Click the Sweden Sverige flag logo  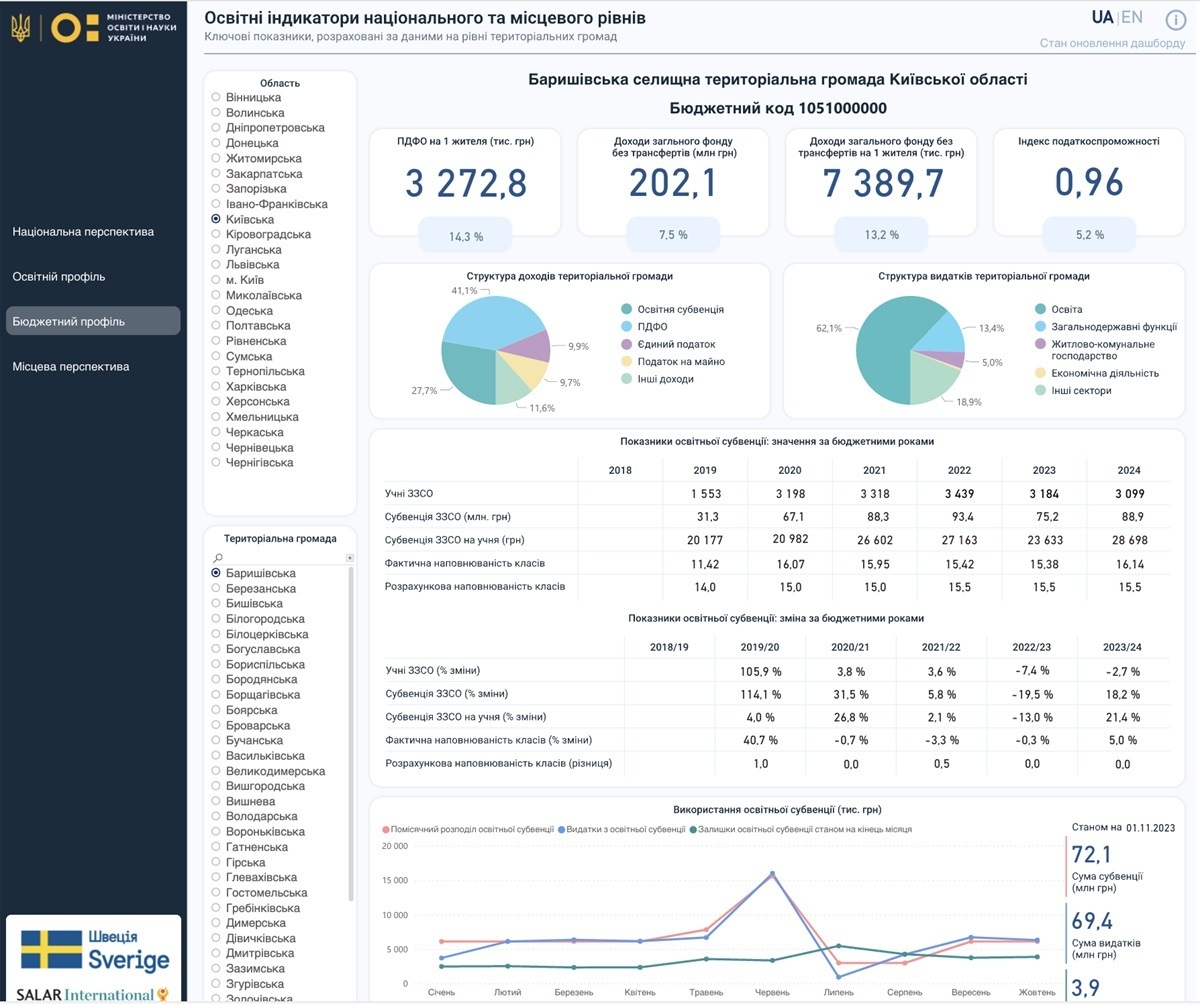[95, 950]
